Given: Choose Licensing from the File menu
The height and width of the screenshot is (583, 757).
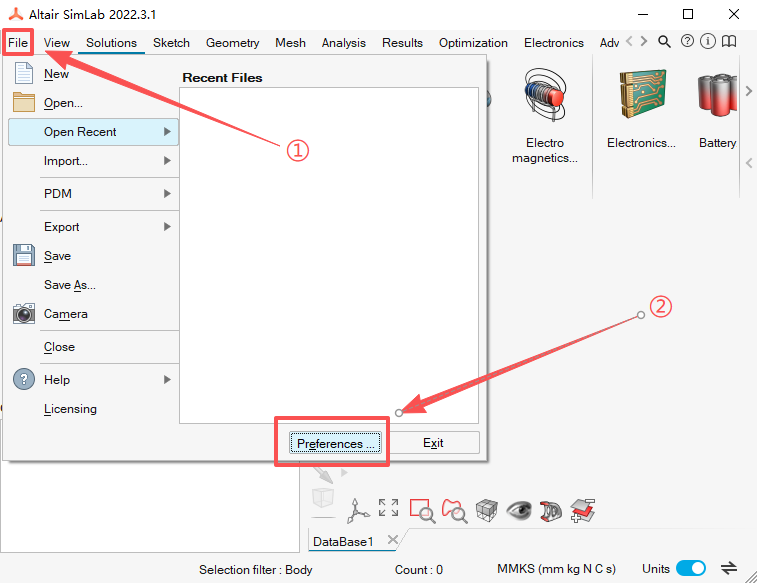Looking at the screenshot, I should point(70,409).
